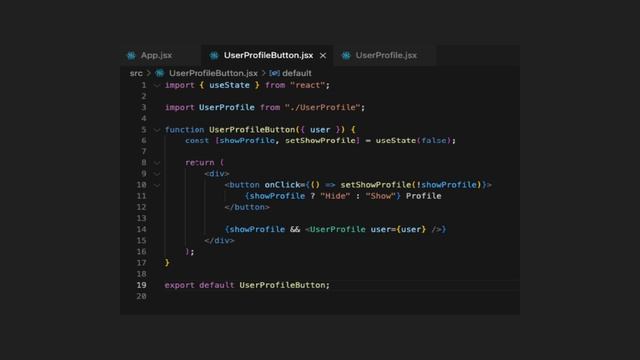
Task: Click the React icon on UserProfile.jsx tab
Action: 346,56
